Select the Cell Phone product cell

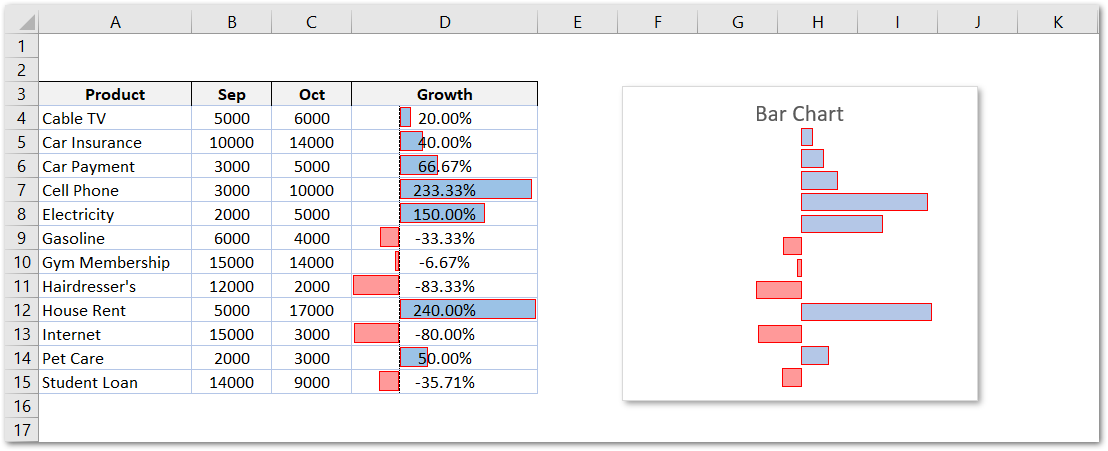tap(115, 190)
